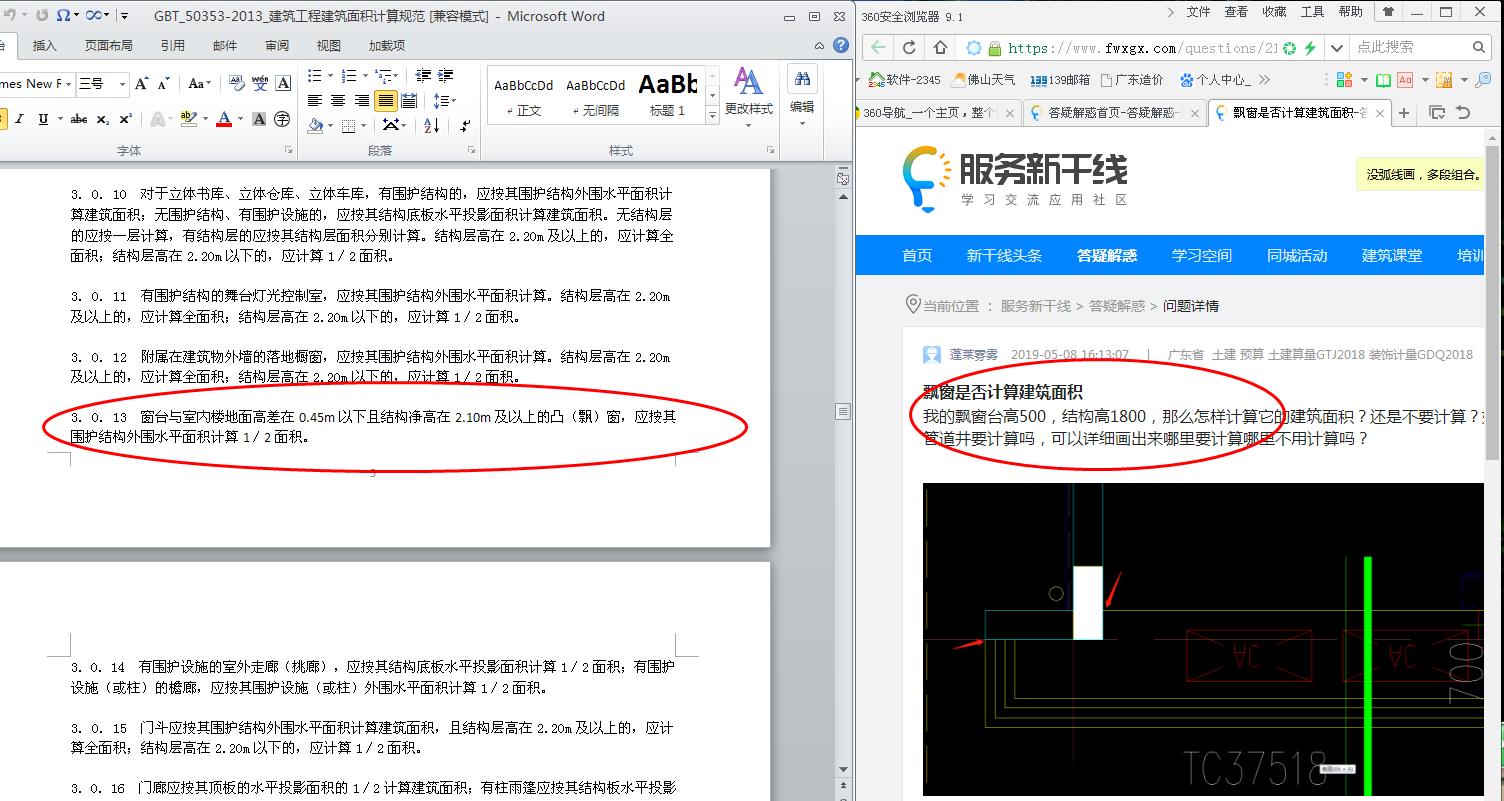The width and height of the screenshot is (1504, 801).
Task: Apply red font color
Action: point(224,119)
